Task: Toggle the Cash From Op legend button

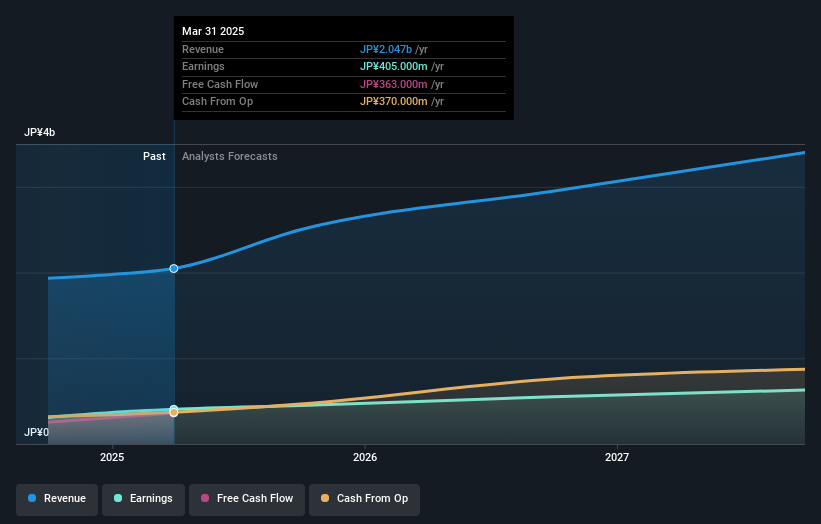Action: click(x=364, y=499)
